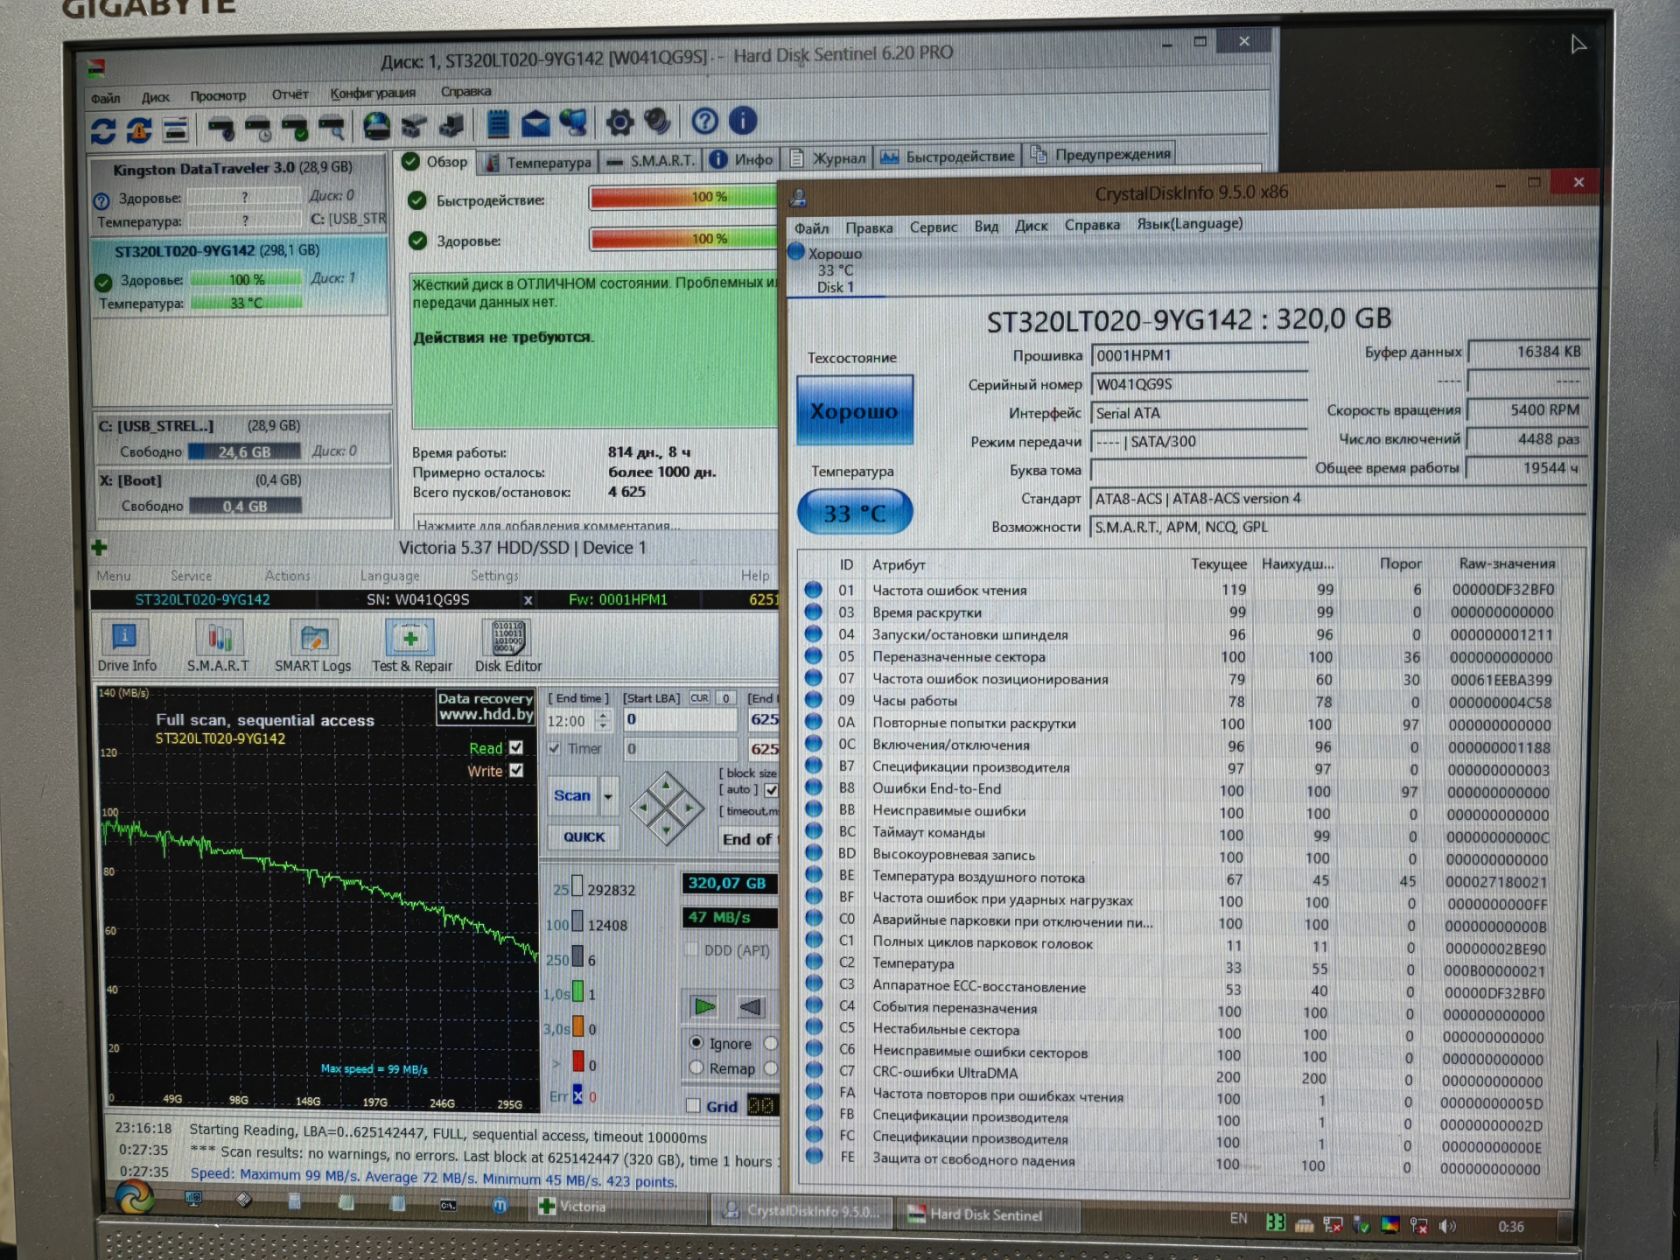This screenshot has width=1680, height=1260.
Task: Select the Ignore radio button
Action: tap(696, 1043)
